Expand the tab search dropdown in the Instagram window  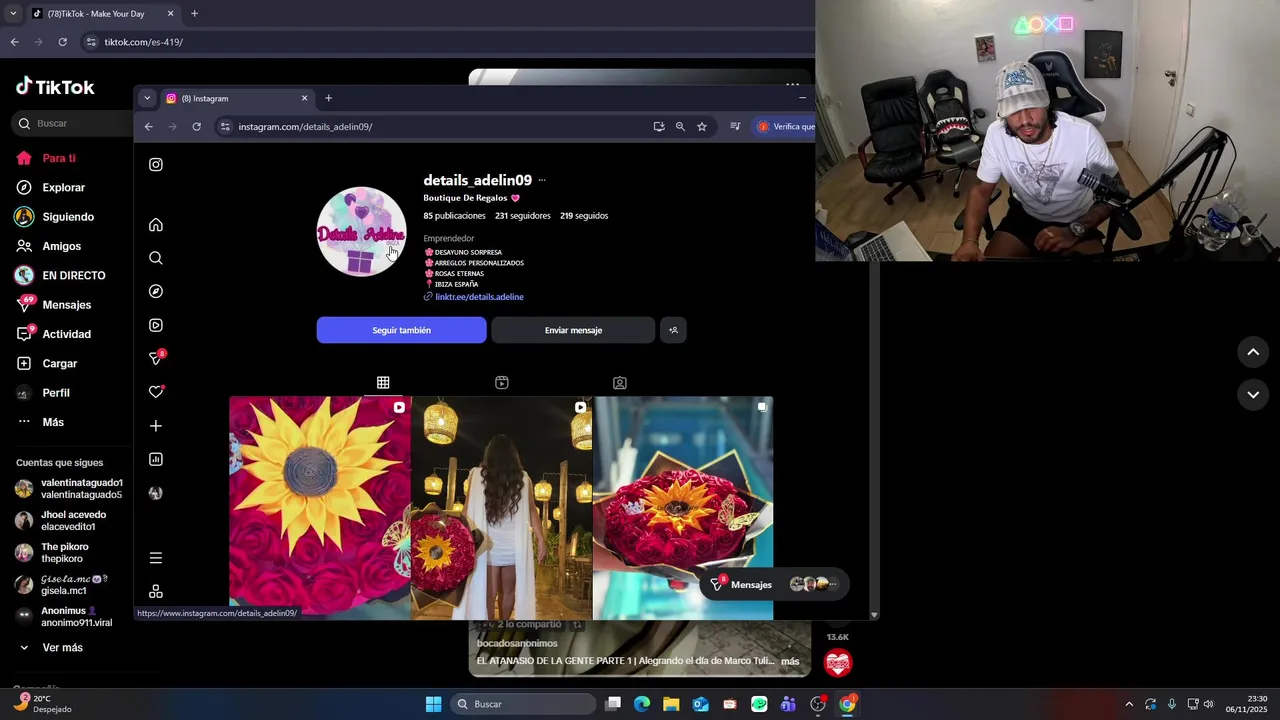click(147, 98)
